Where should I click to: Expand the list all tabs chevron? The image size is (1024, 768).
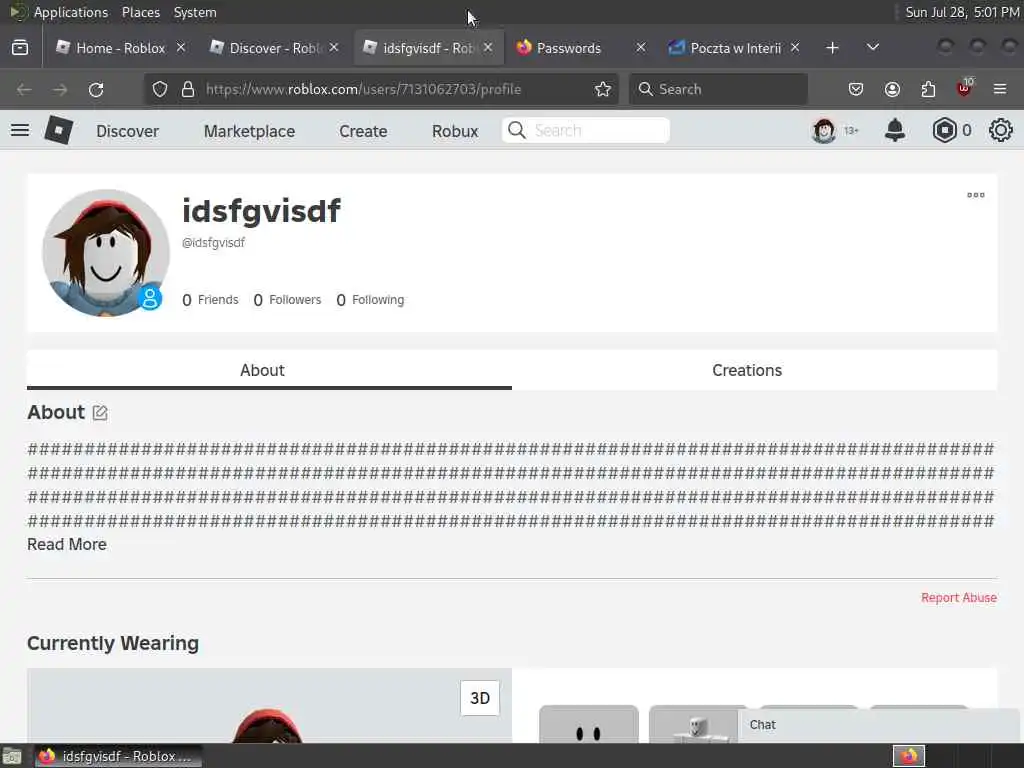click(x=872, y=48)
